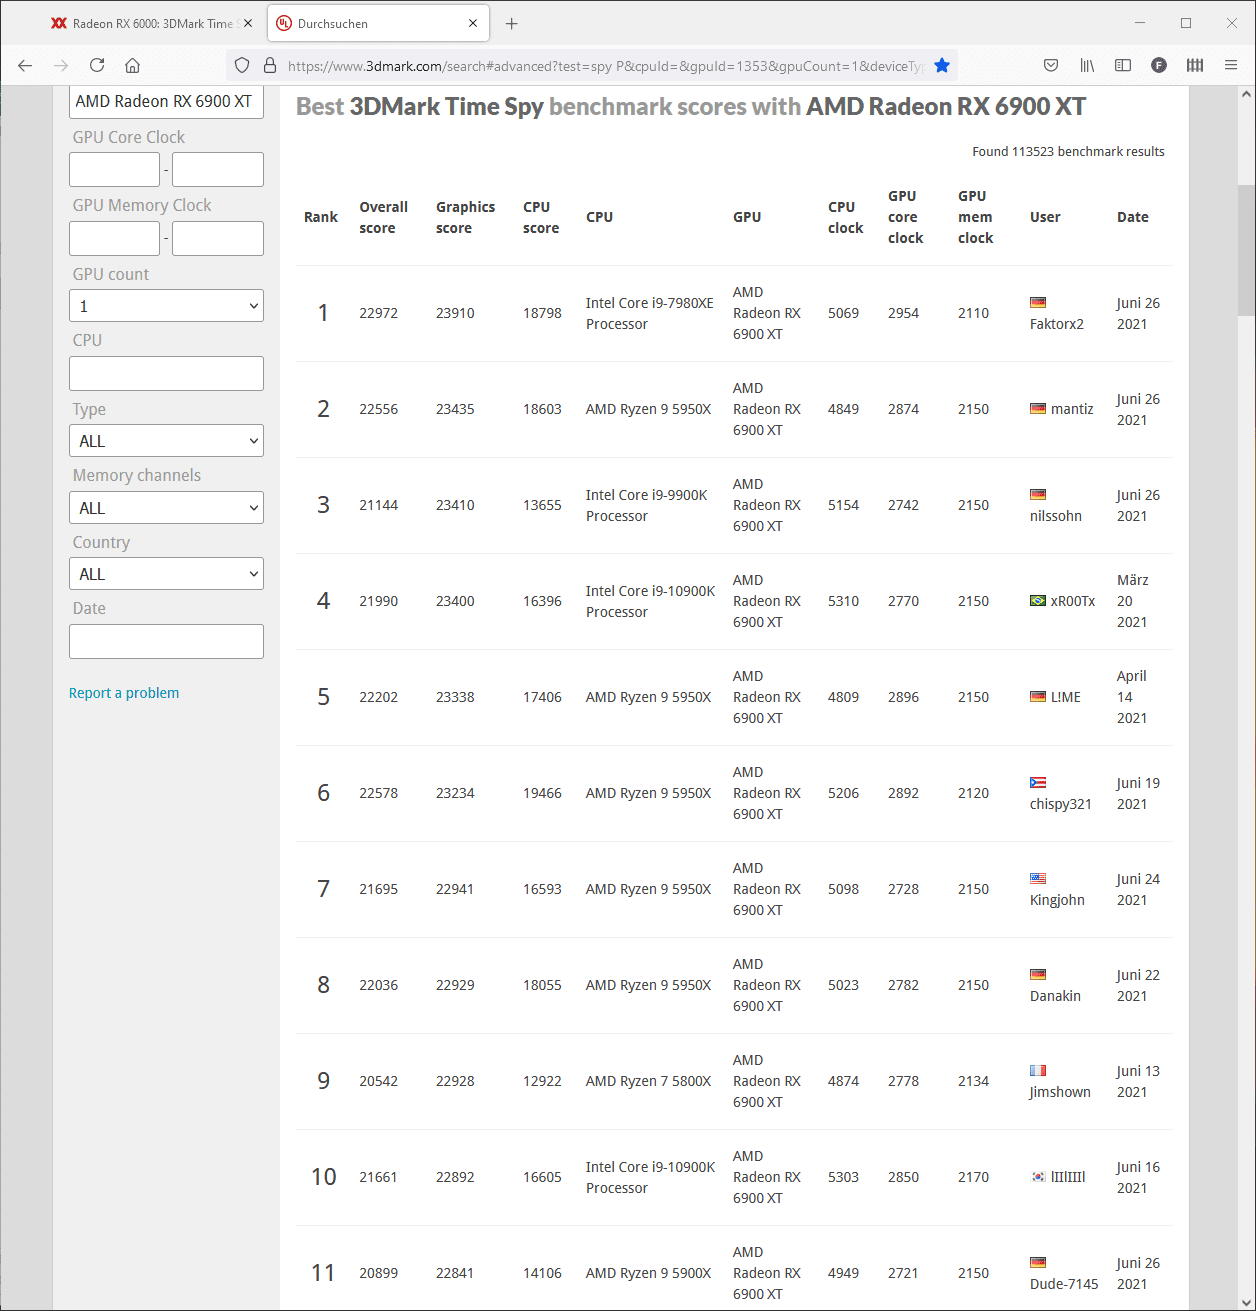Click the page vertical scrollbar thumb
This screenshot has width=1256, height=1311.
pos(1246,250)
